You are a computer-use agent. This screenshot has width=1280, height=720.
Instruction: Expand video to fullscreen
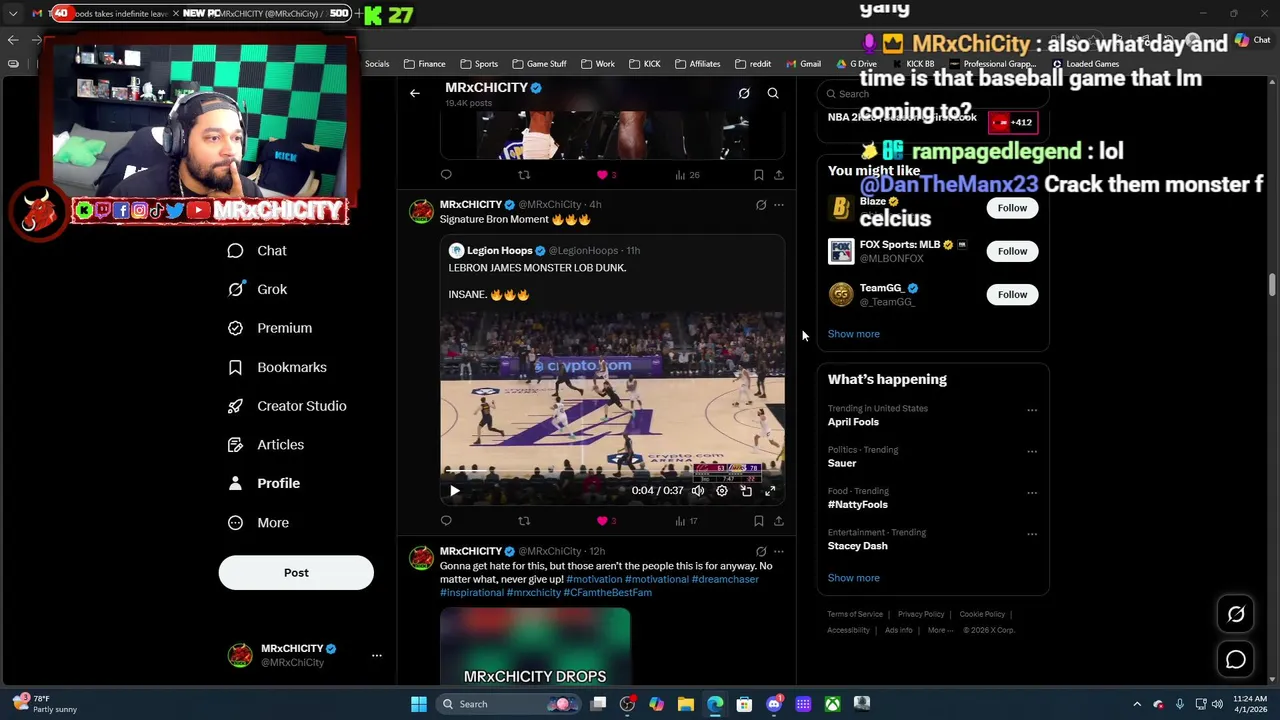click(770, 491)
